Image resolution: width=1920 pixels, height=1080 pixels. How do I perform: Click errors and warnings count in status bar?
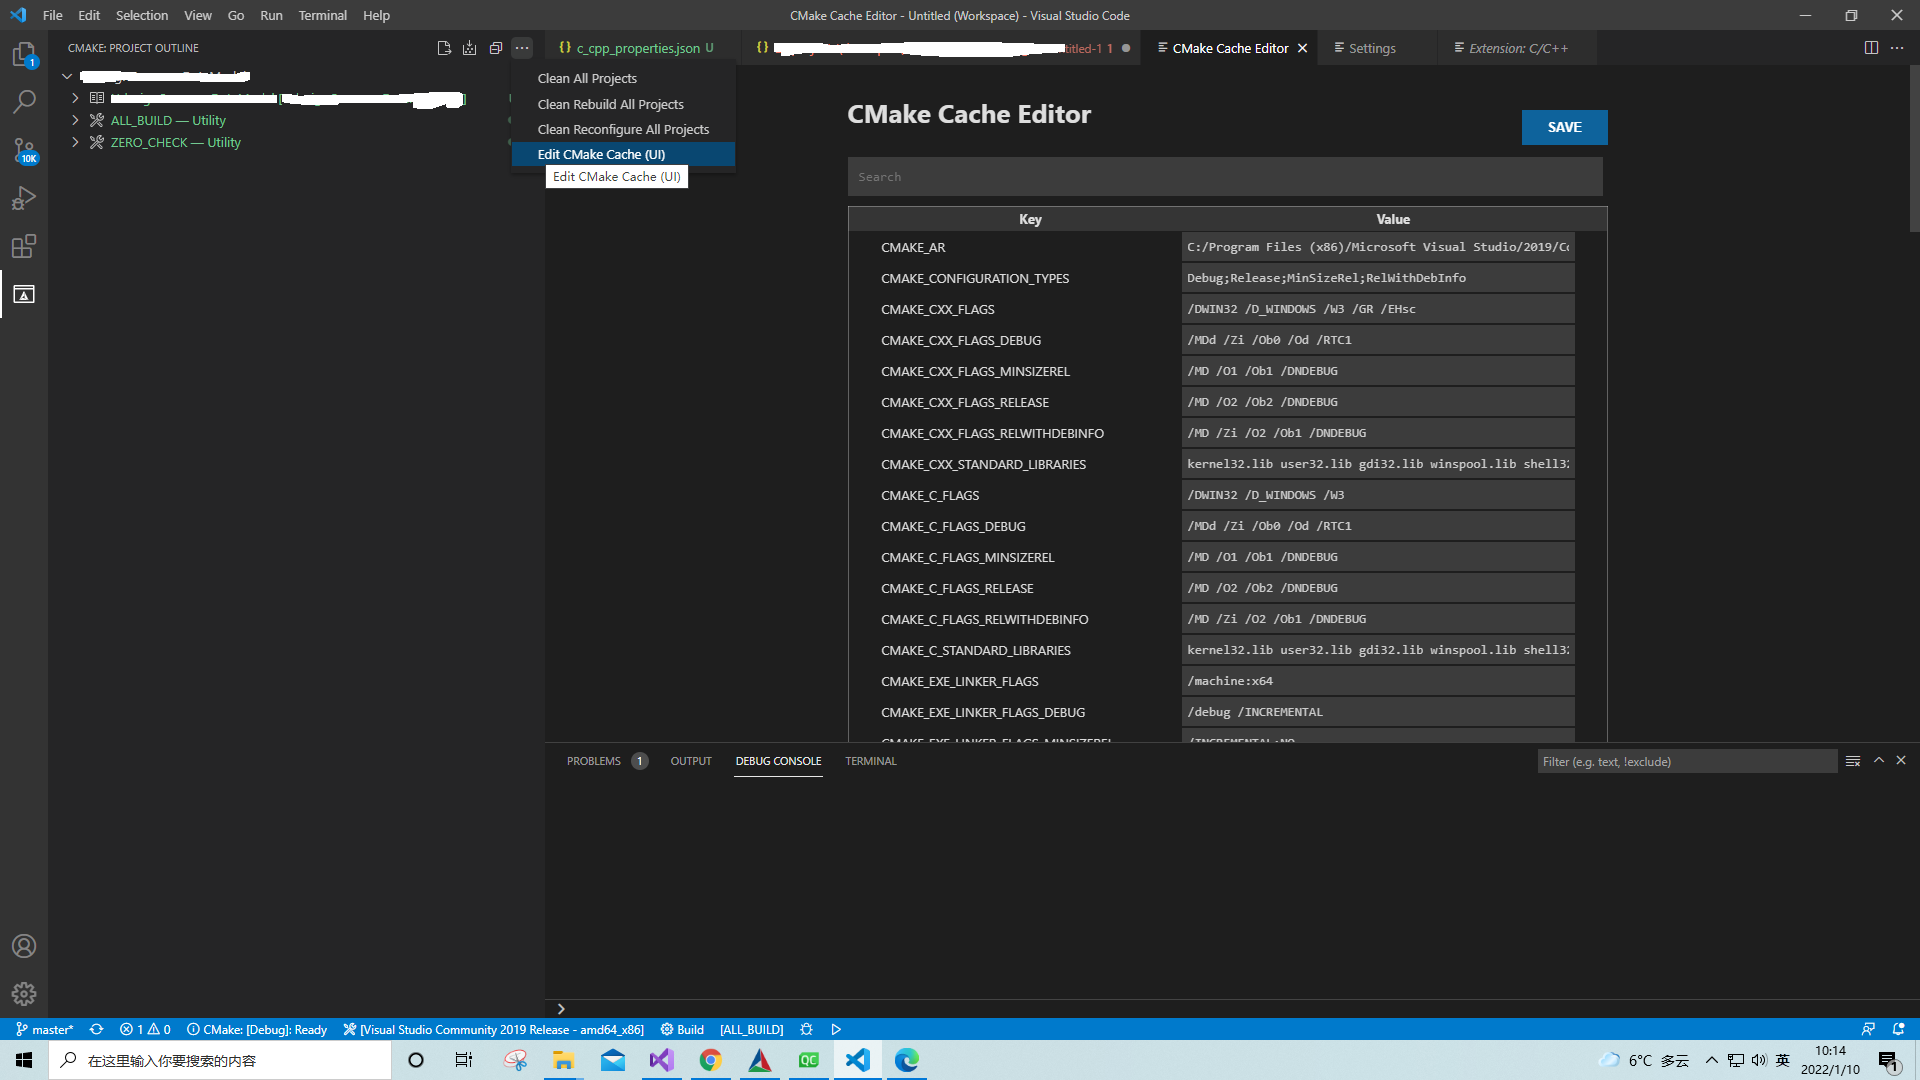pos(145,1029)
